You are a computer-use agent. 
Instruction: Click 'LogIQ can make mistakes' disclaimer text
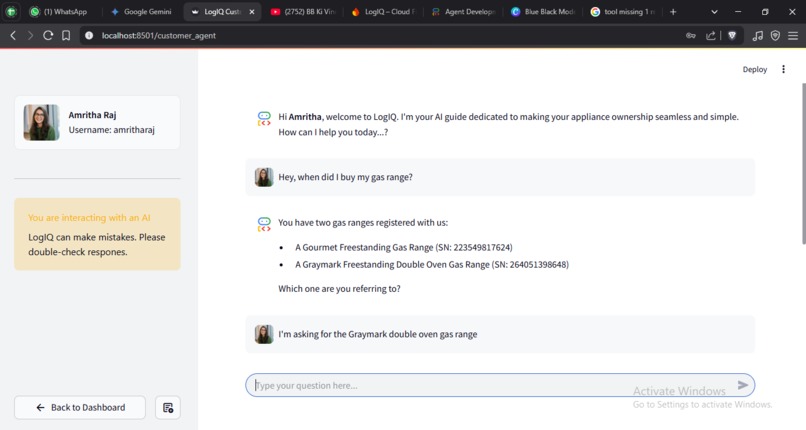[97, 245]
